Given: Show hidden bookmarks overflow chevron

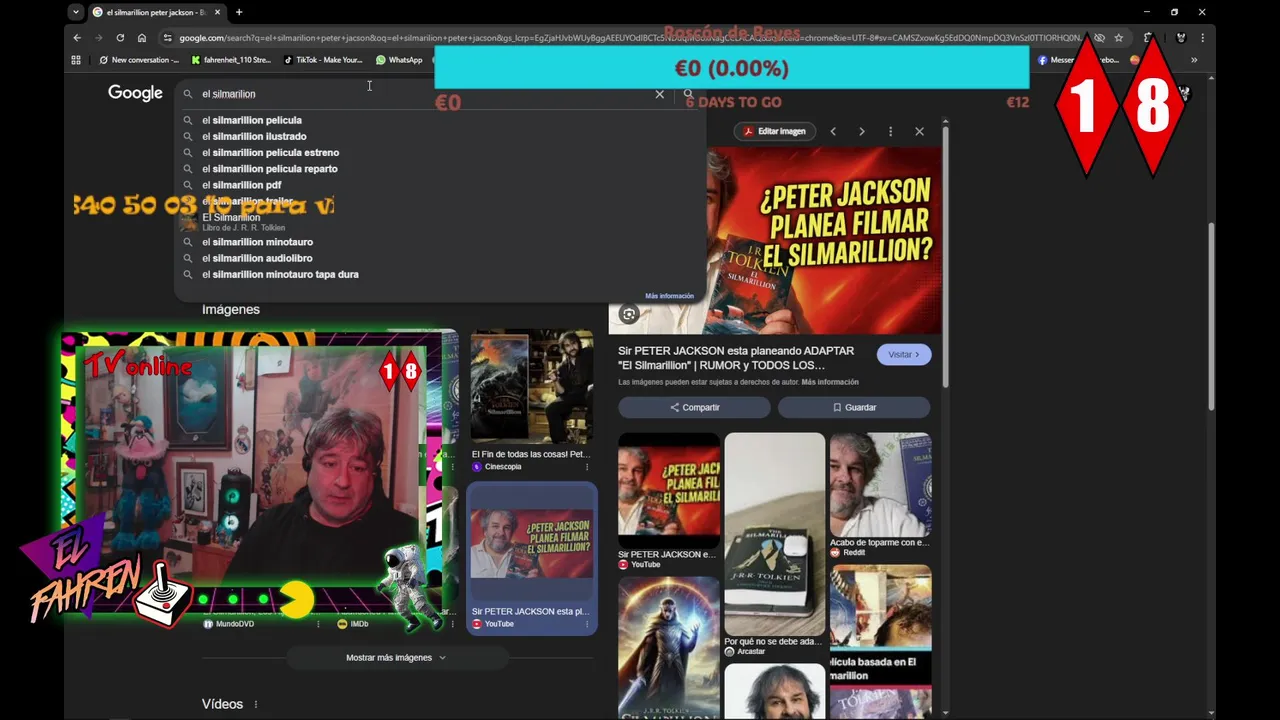Looking at the screenshot, I should point(1193,60).
